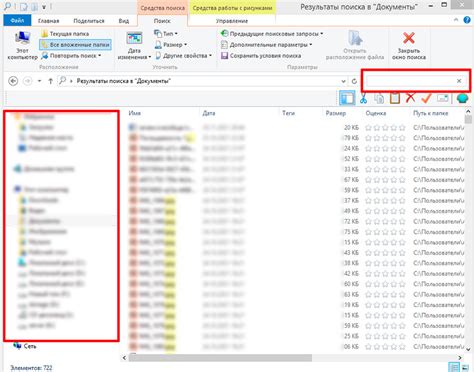
Task: Select Текущая папка search scope
Action: click(65, 34)
